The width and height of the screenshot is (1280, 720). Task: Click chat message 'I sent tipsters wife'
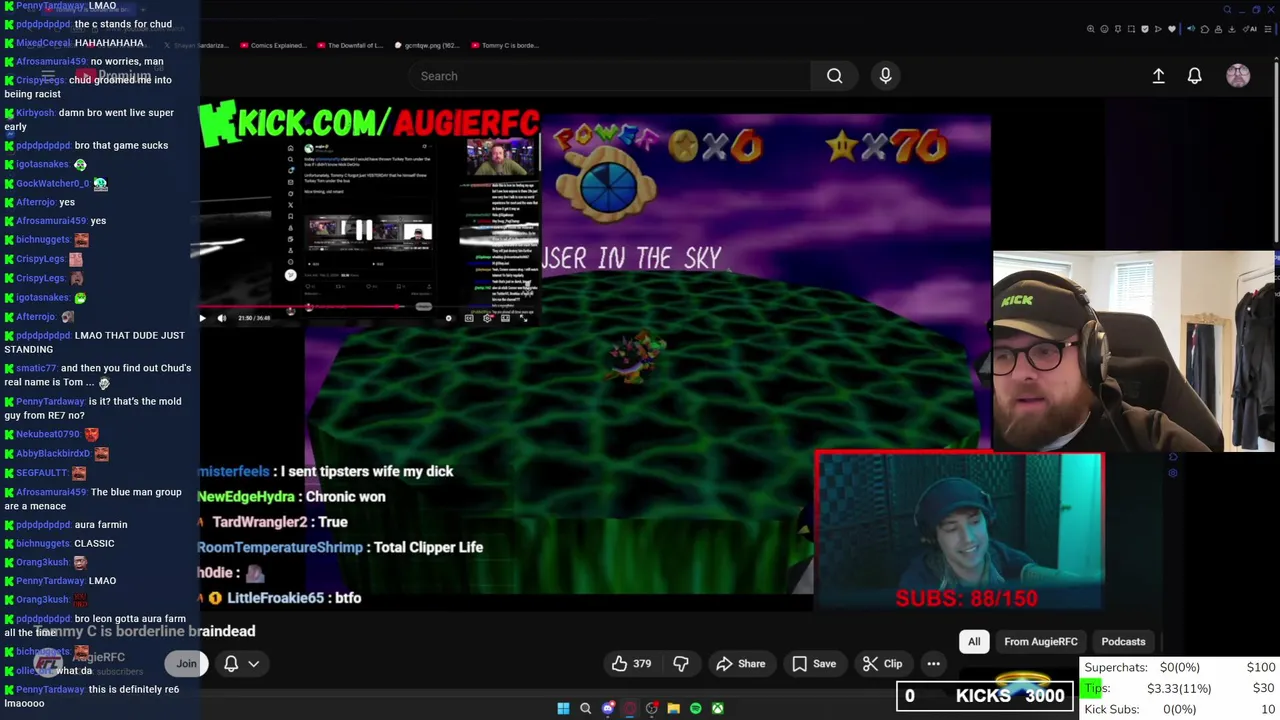[x=325, y=471]
